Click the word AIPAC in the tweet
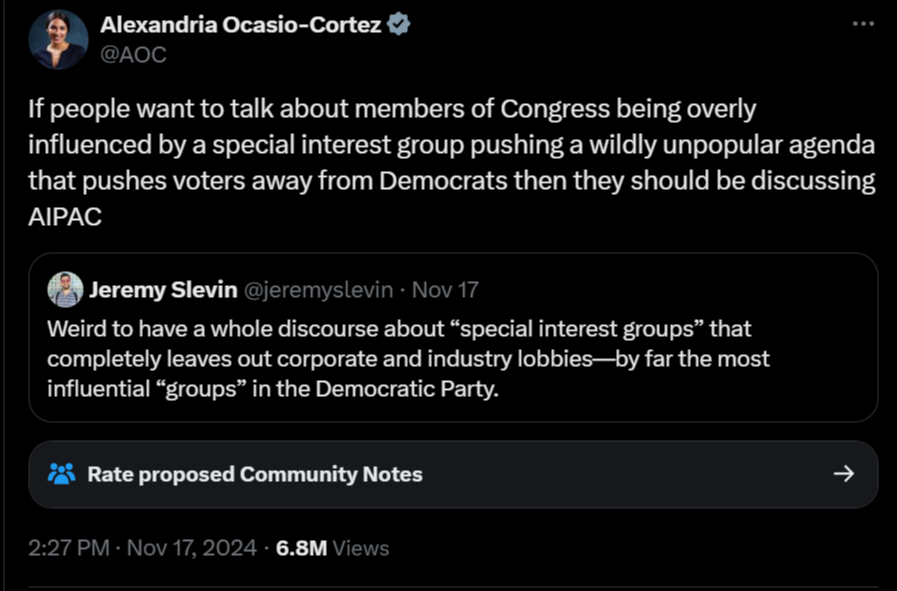Image resolution: width=897 pixels, height=591 pixels. (x=65, y=217)
